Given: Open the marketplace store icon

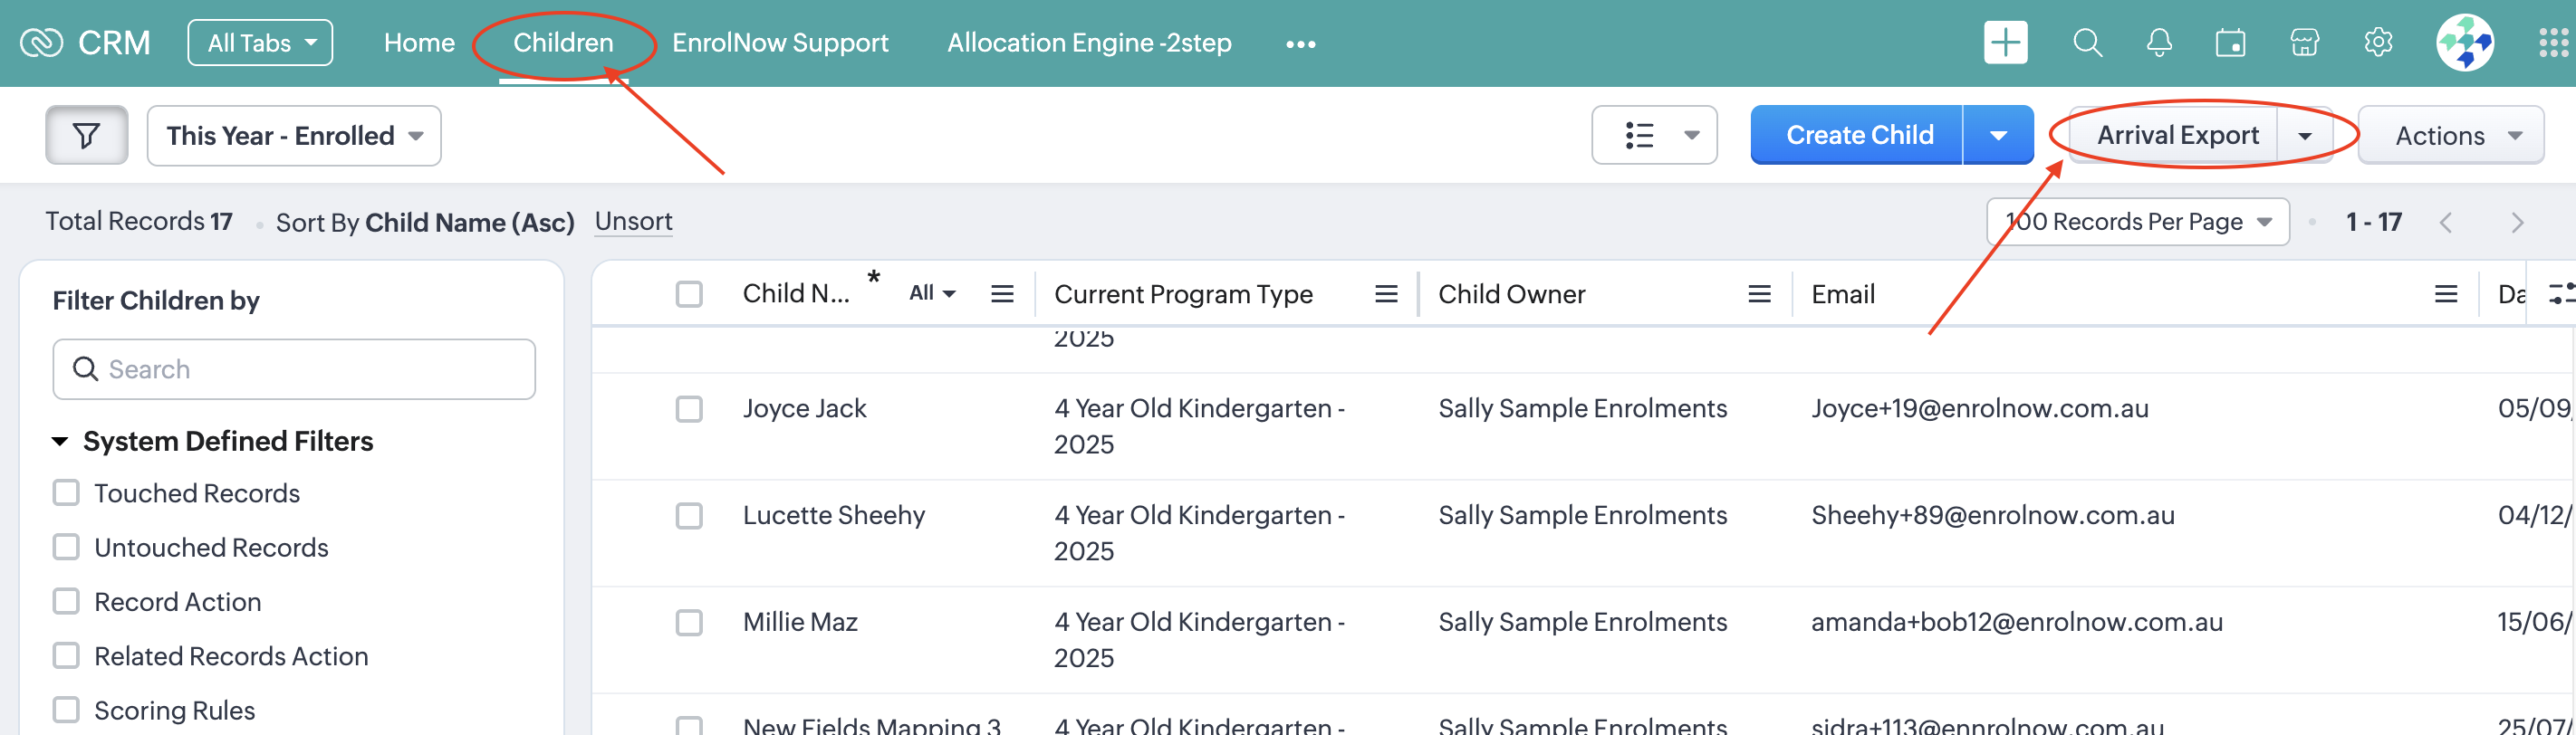Looking at the screenshot, I should click(2304, 43).
